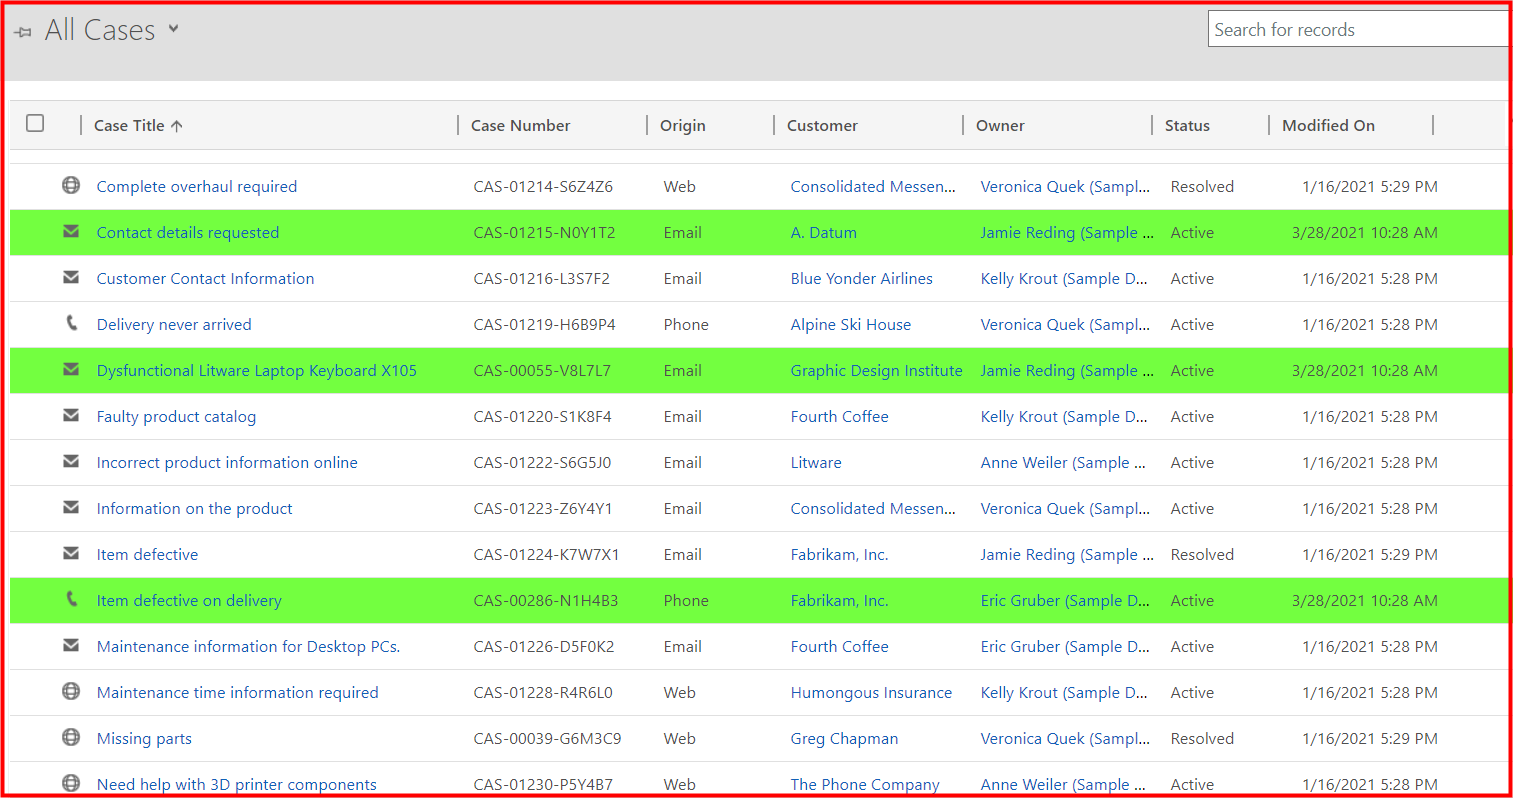Open customer Alpine Ski House
Screen dimensions: 1513x798
pos(850,325)
